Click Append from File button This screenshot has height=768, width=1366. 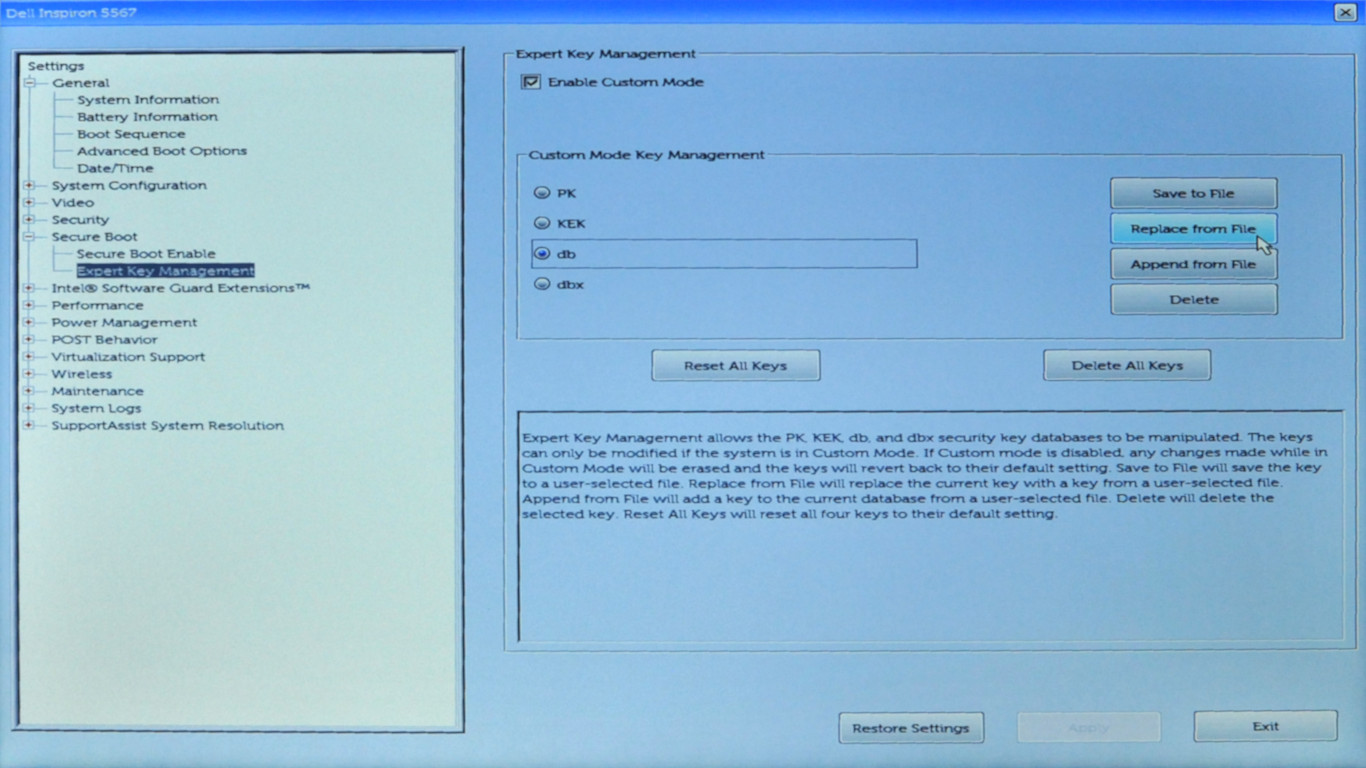tap(1193, 264)
